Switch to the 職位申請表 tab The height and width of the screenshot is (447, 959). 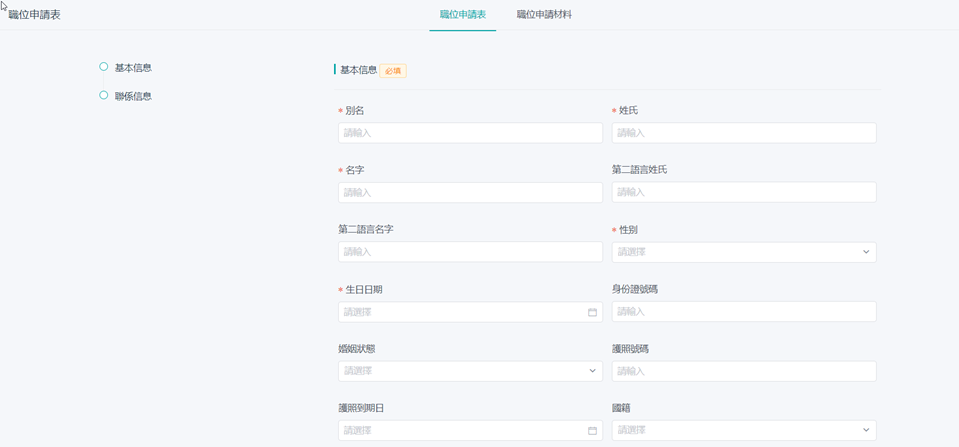click(463, 15)
